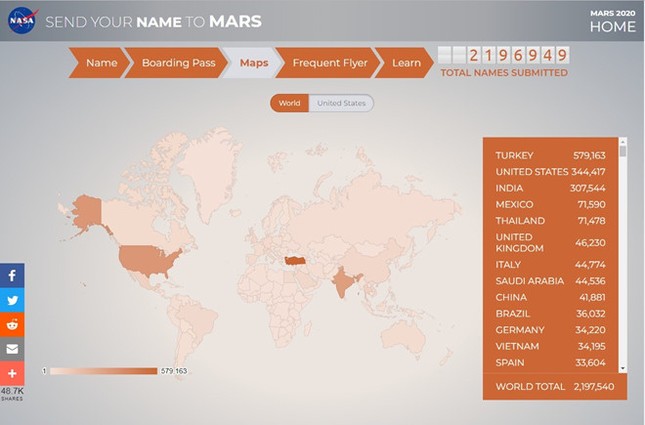645x425 pixels.
Task: Click the VIETNAM 34,195 row
Action: (550, 346)
